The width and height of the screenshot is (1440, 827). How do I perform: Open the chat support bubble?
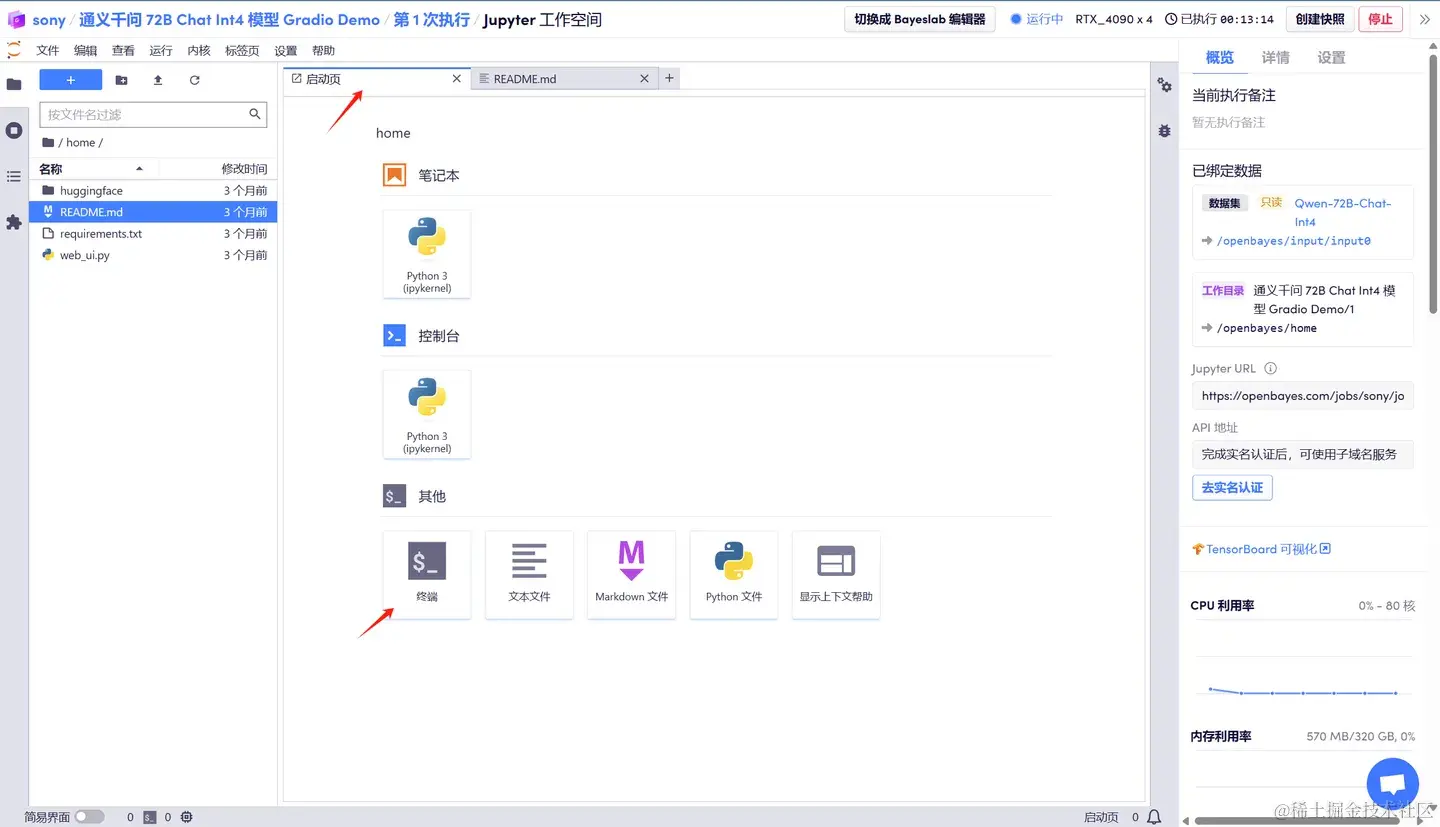click(x=1392, y=783)
